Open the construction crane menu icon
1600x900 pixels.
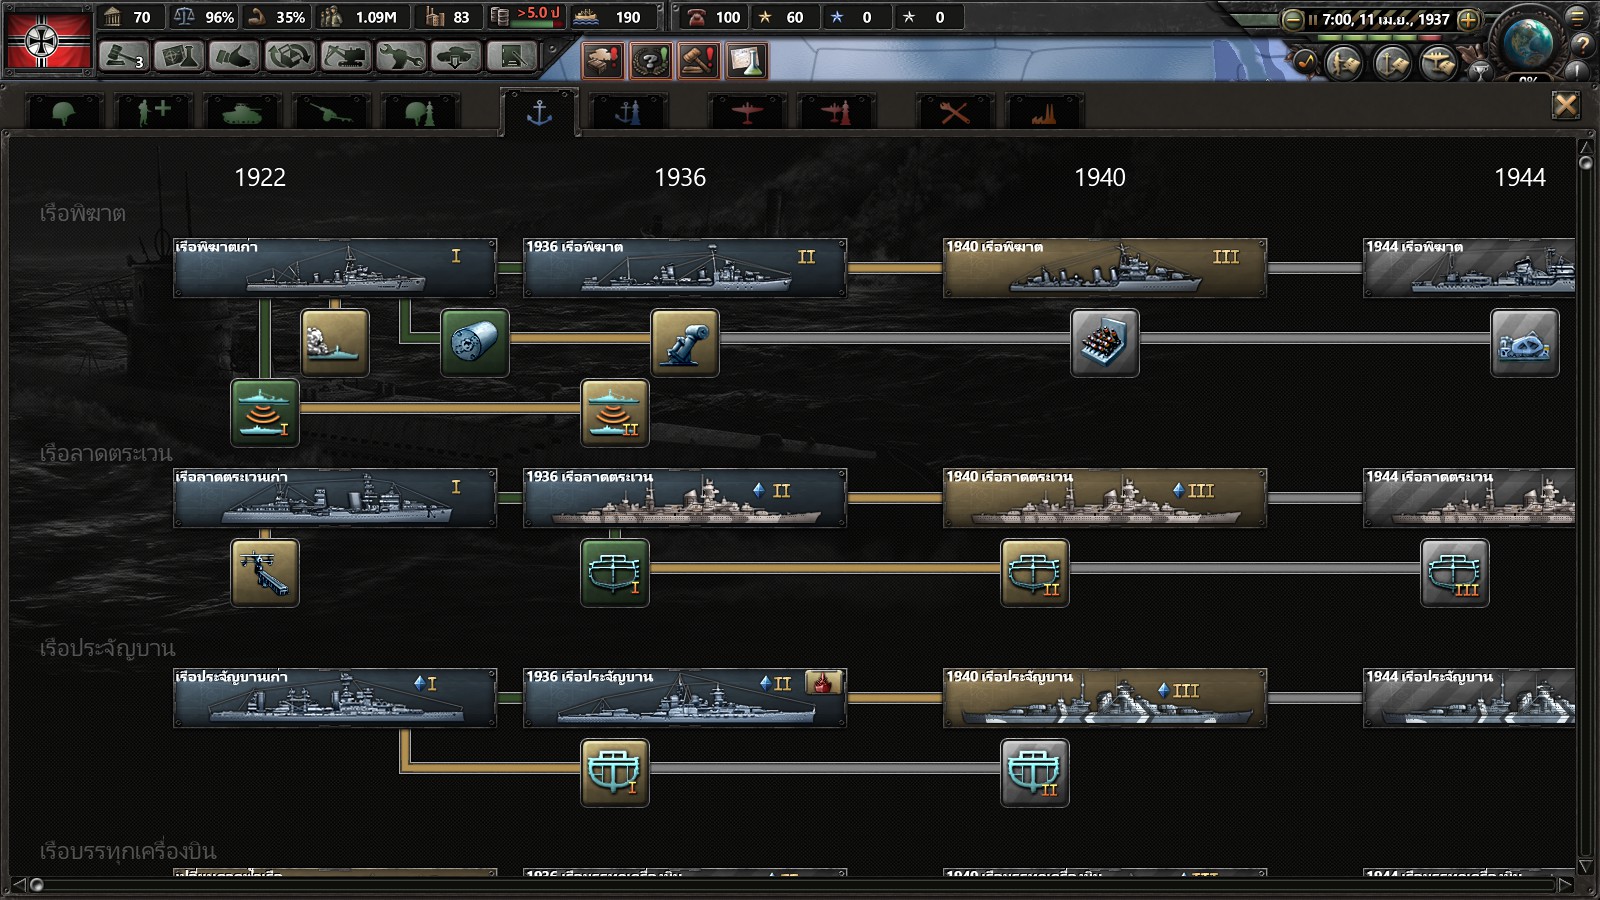[345, 57]
